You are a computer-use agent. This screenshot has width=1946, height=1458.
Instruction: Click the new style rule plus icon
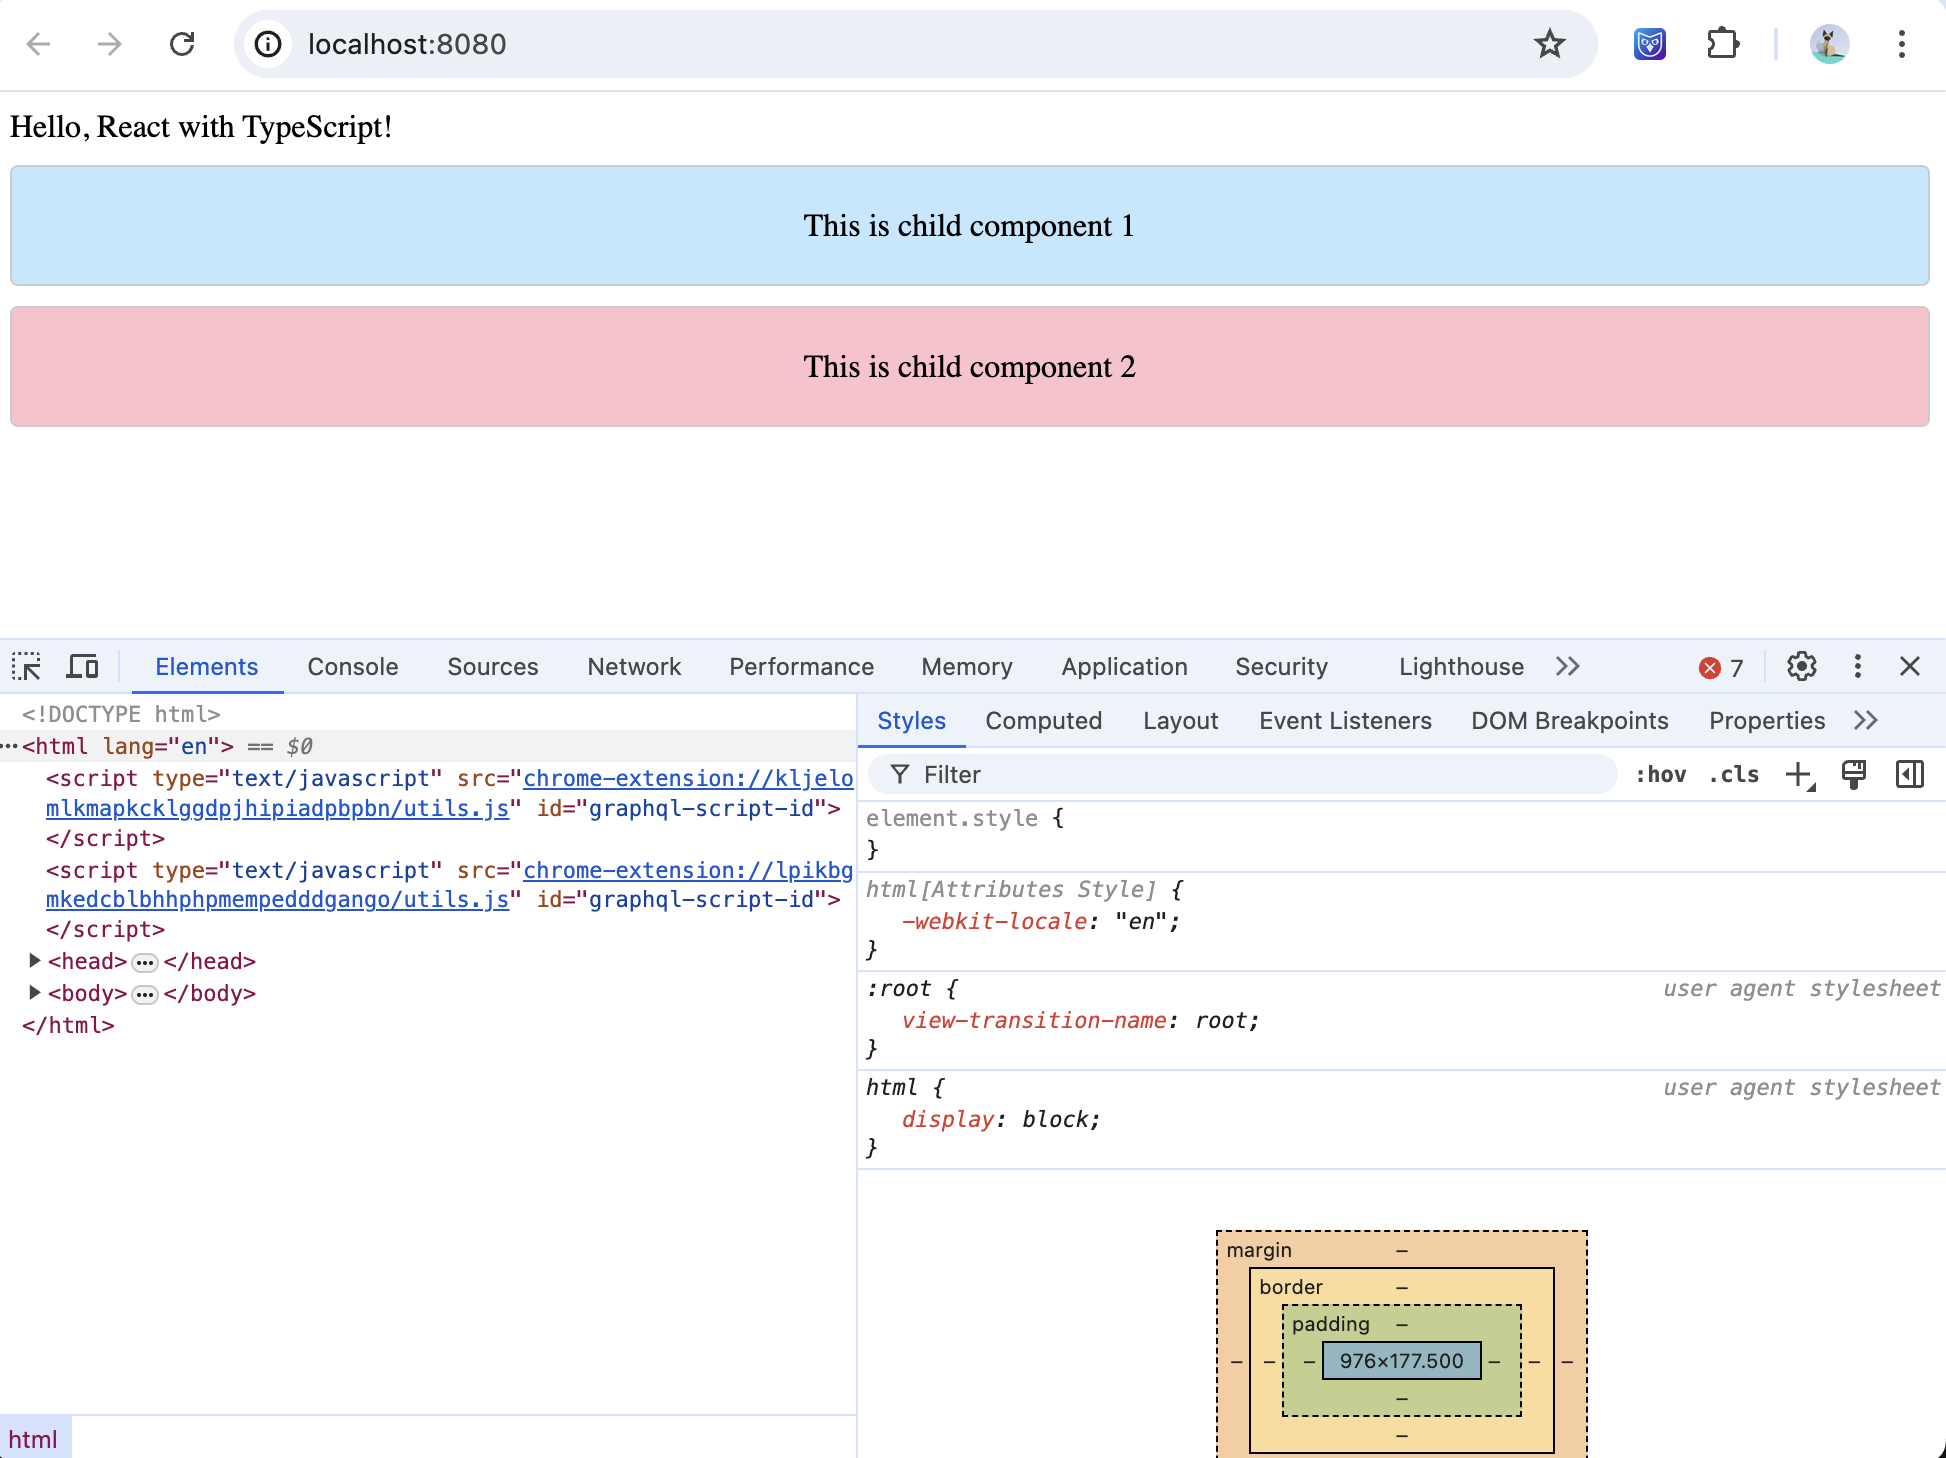tap(1799, 775)
